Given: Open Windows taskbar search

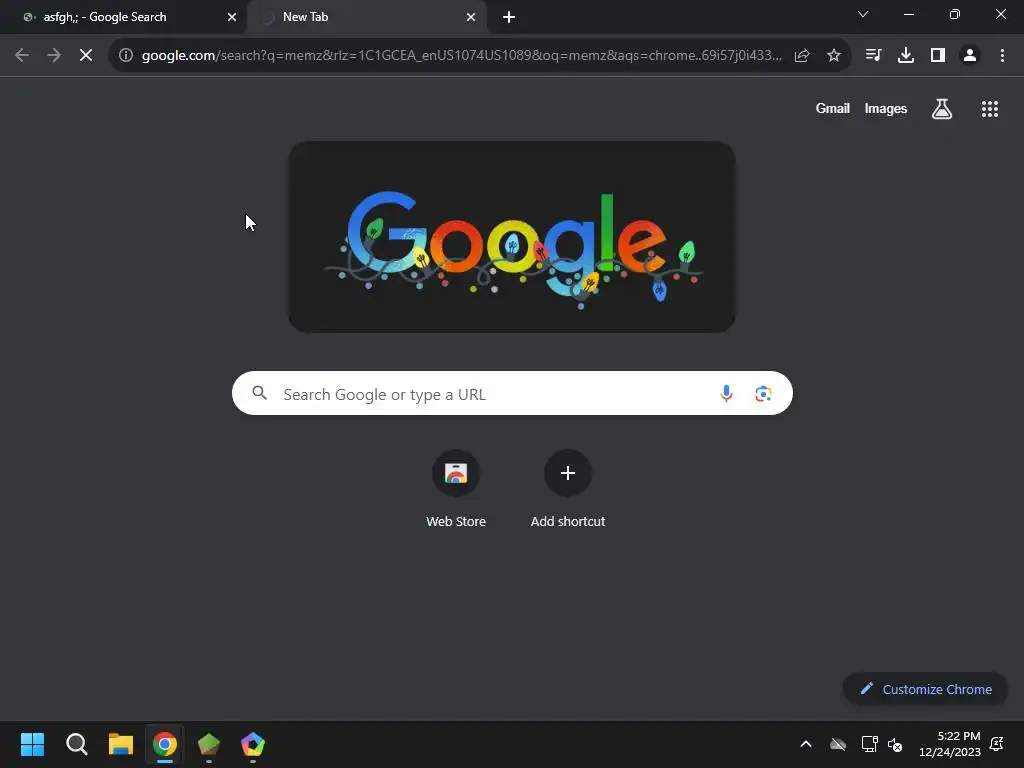Looking at the screenshot, I should click(x=77, y=744).
